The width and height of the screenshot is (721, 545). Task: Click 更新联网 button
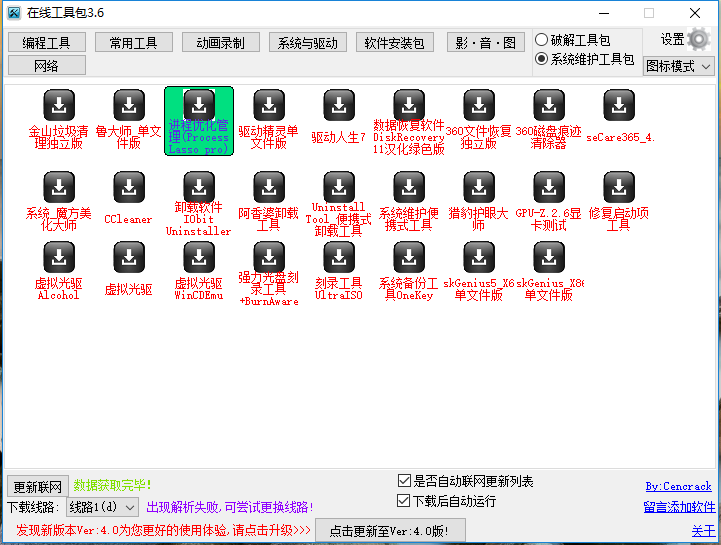pyautogui.click(x=38, y=486)
